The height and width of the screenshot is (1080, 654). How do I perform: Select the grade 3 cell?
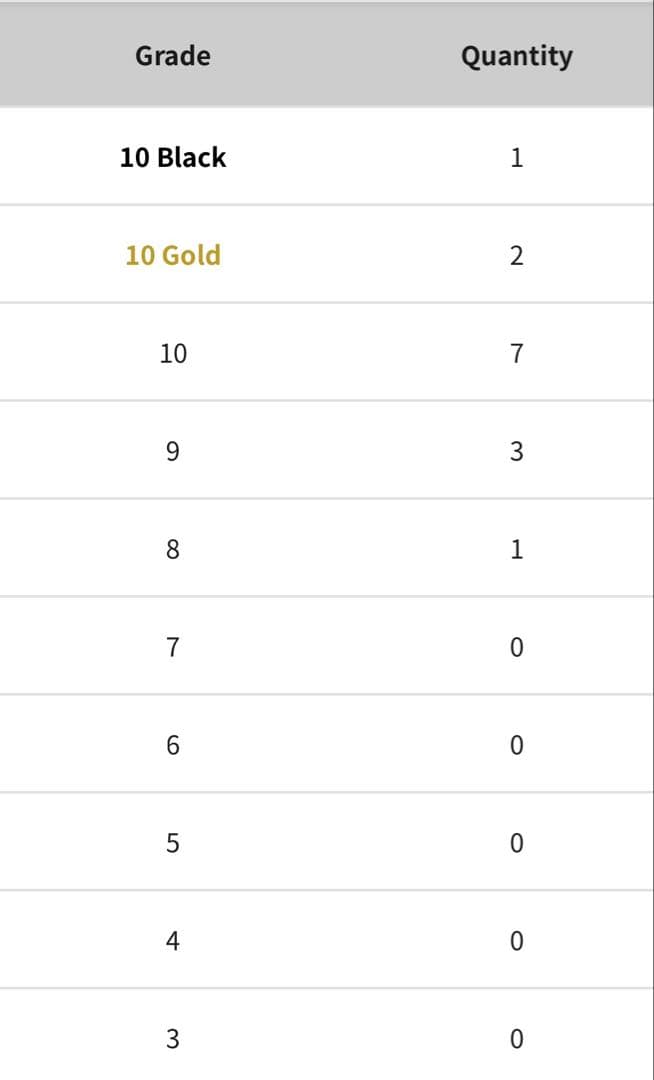[x=173, y=1039]
